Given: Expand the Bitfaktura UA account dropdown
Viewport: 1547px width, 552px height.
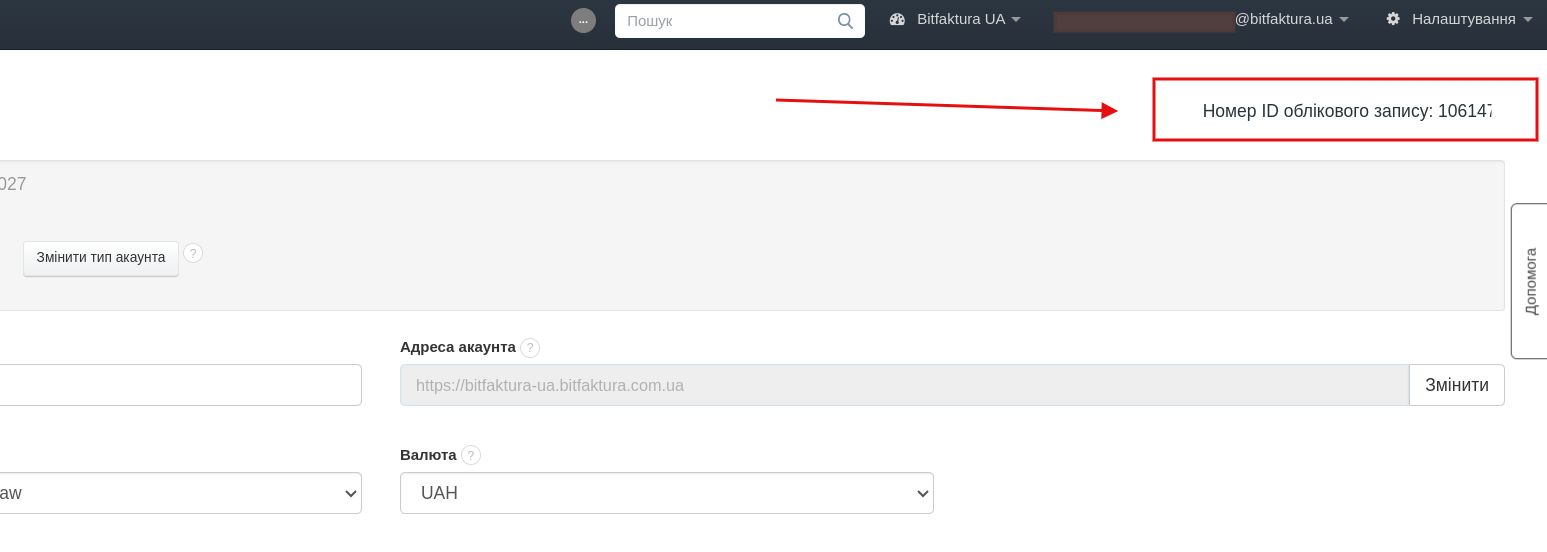Looking at the screenshot, I should (960, 19).
